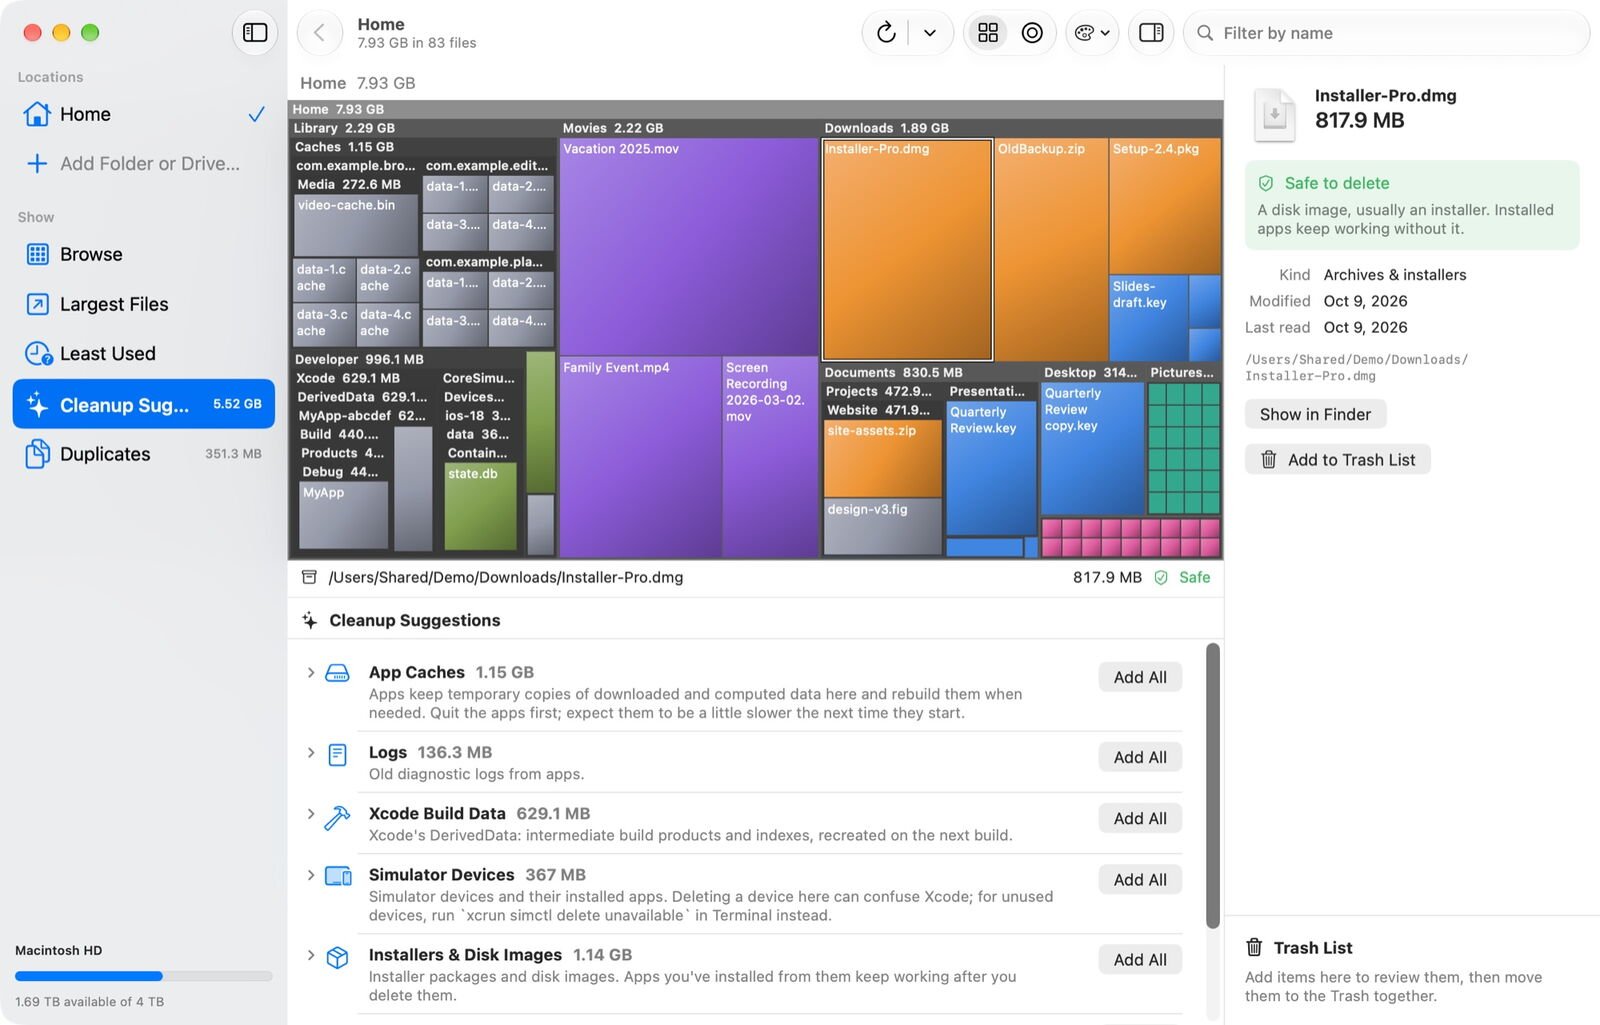Image resolution: width=1600 pixels, height=1025 pixels.
Task: Click Add Folder or Drive
Action: 143,163
